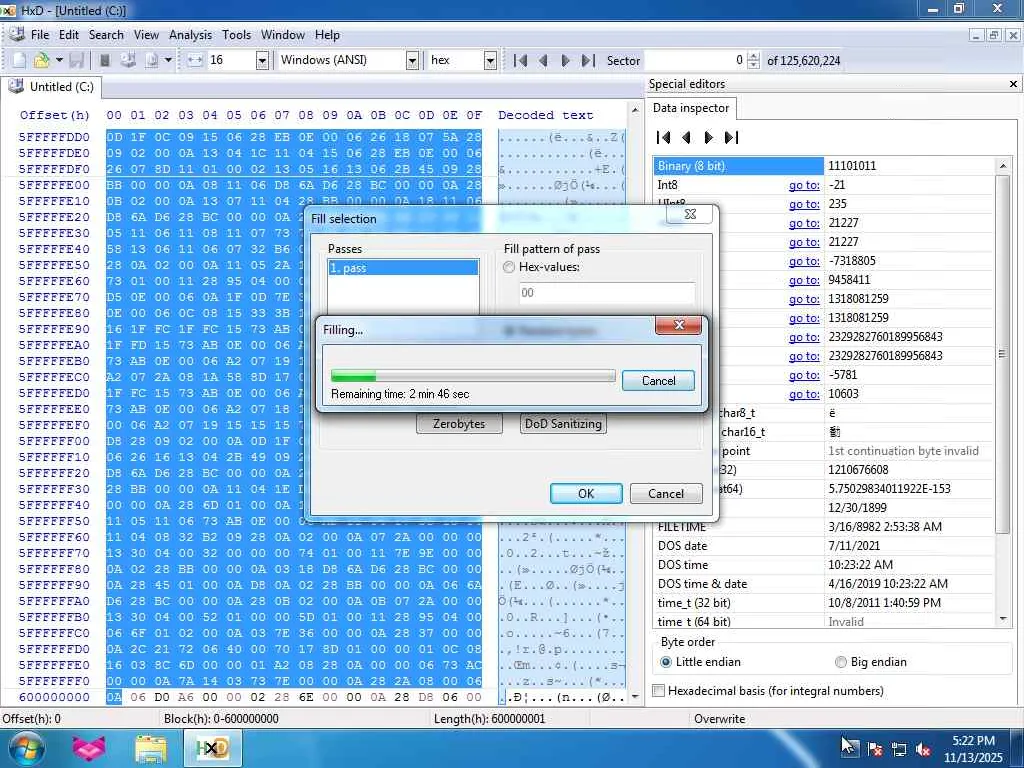The image size is (1024, 768).
Task: Click the DoD Sanitizing button
Action: tap(563, 424)
